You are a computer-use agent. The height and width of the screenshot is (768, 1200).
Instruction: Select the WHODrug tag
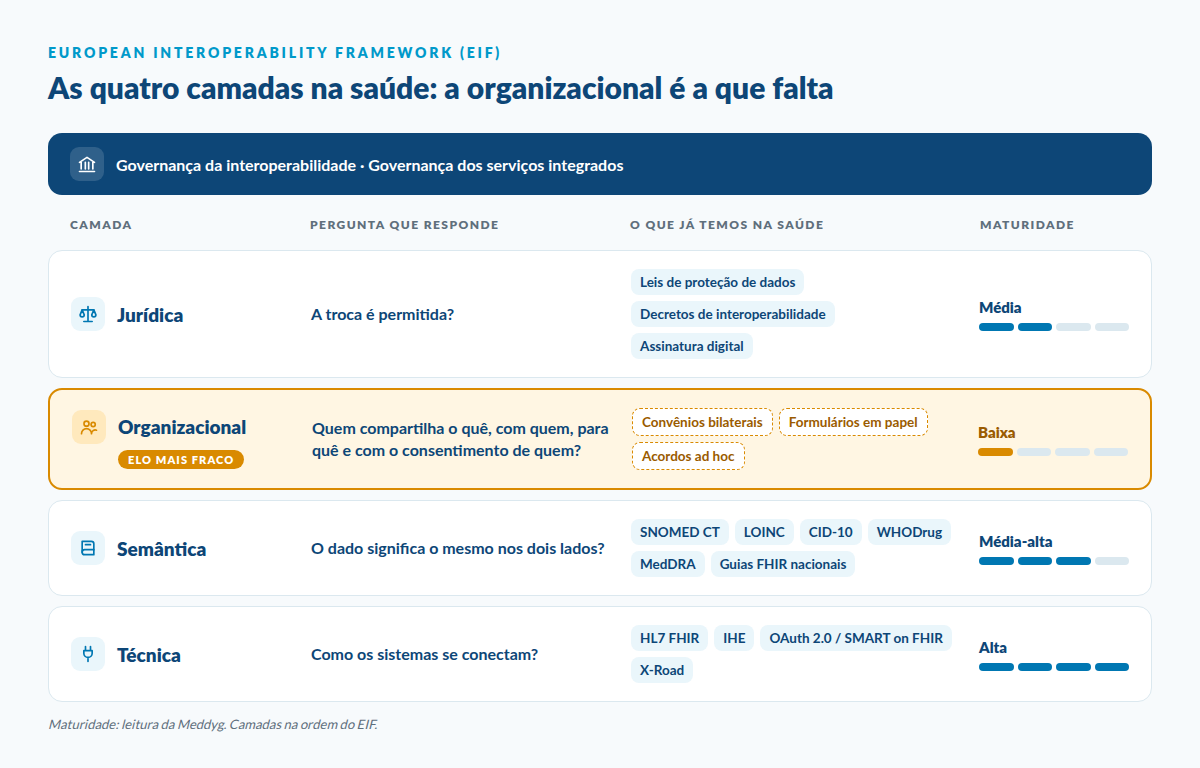click(910, 532)
